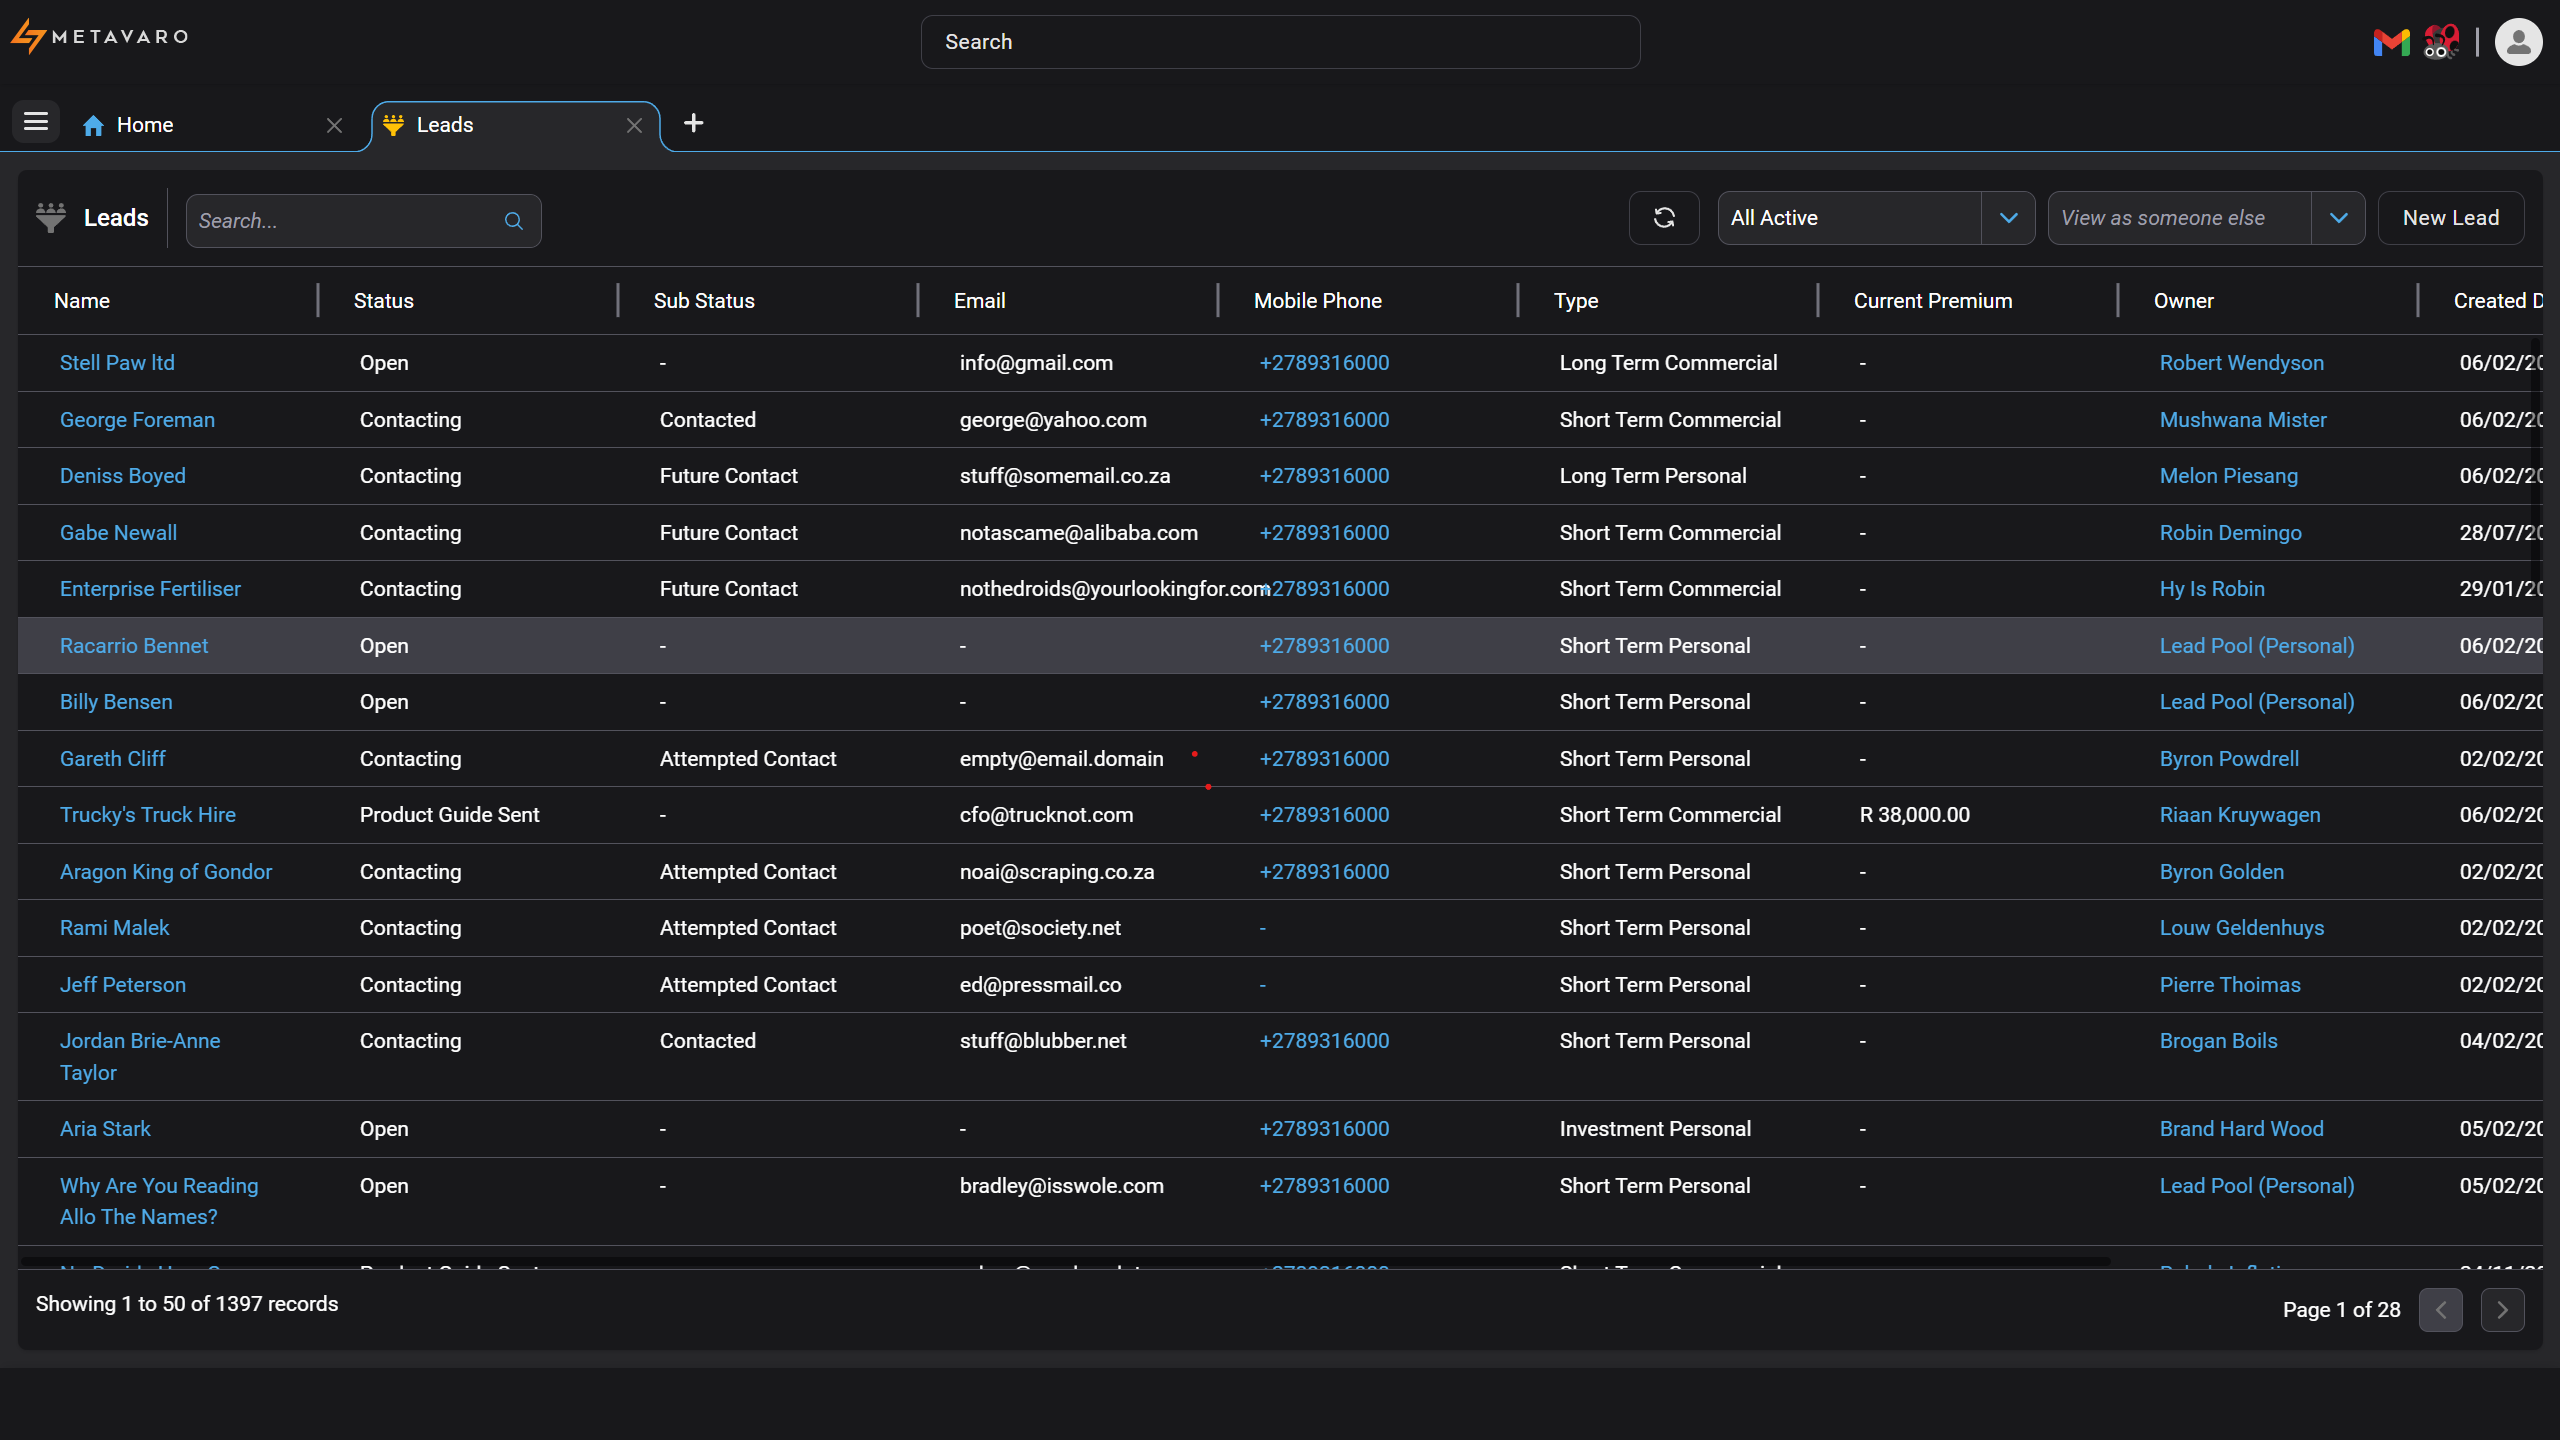Viewport: 2560px width, 1440px height.
Task: Click owner Robert Wendyson for Stell Paw ltd
Action: (x=2241, y=362)
